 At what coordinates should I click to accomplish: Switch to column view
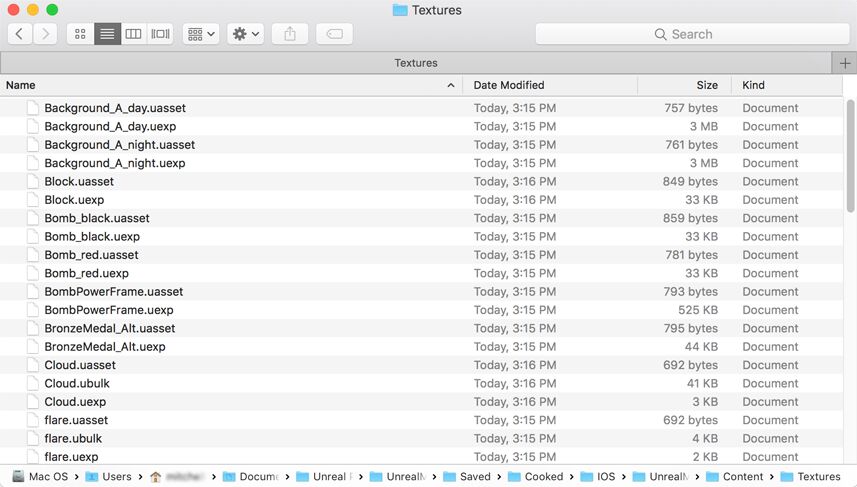[x=133, y=34]
